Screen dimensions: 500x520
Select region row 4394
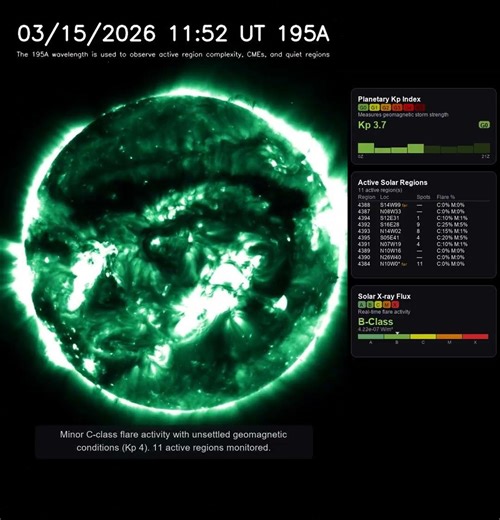(423, 218)
